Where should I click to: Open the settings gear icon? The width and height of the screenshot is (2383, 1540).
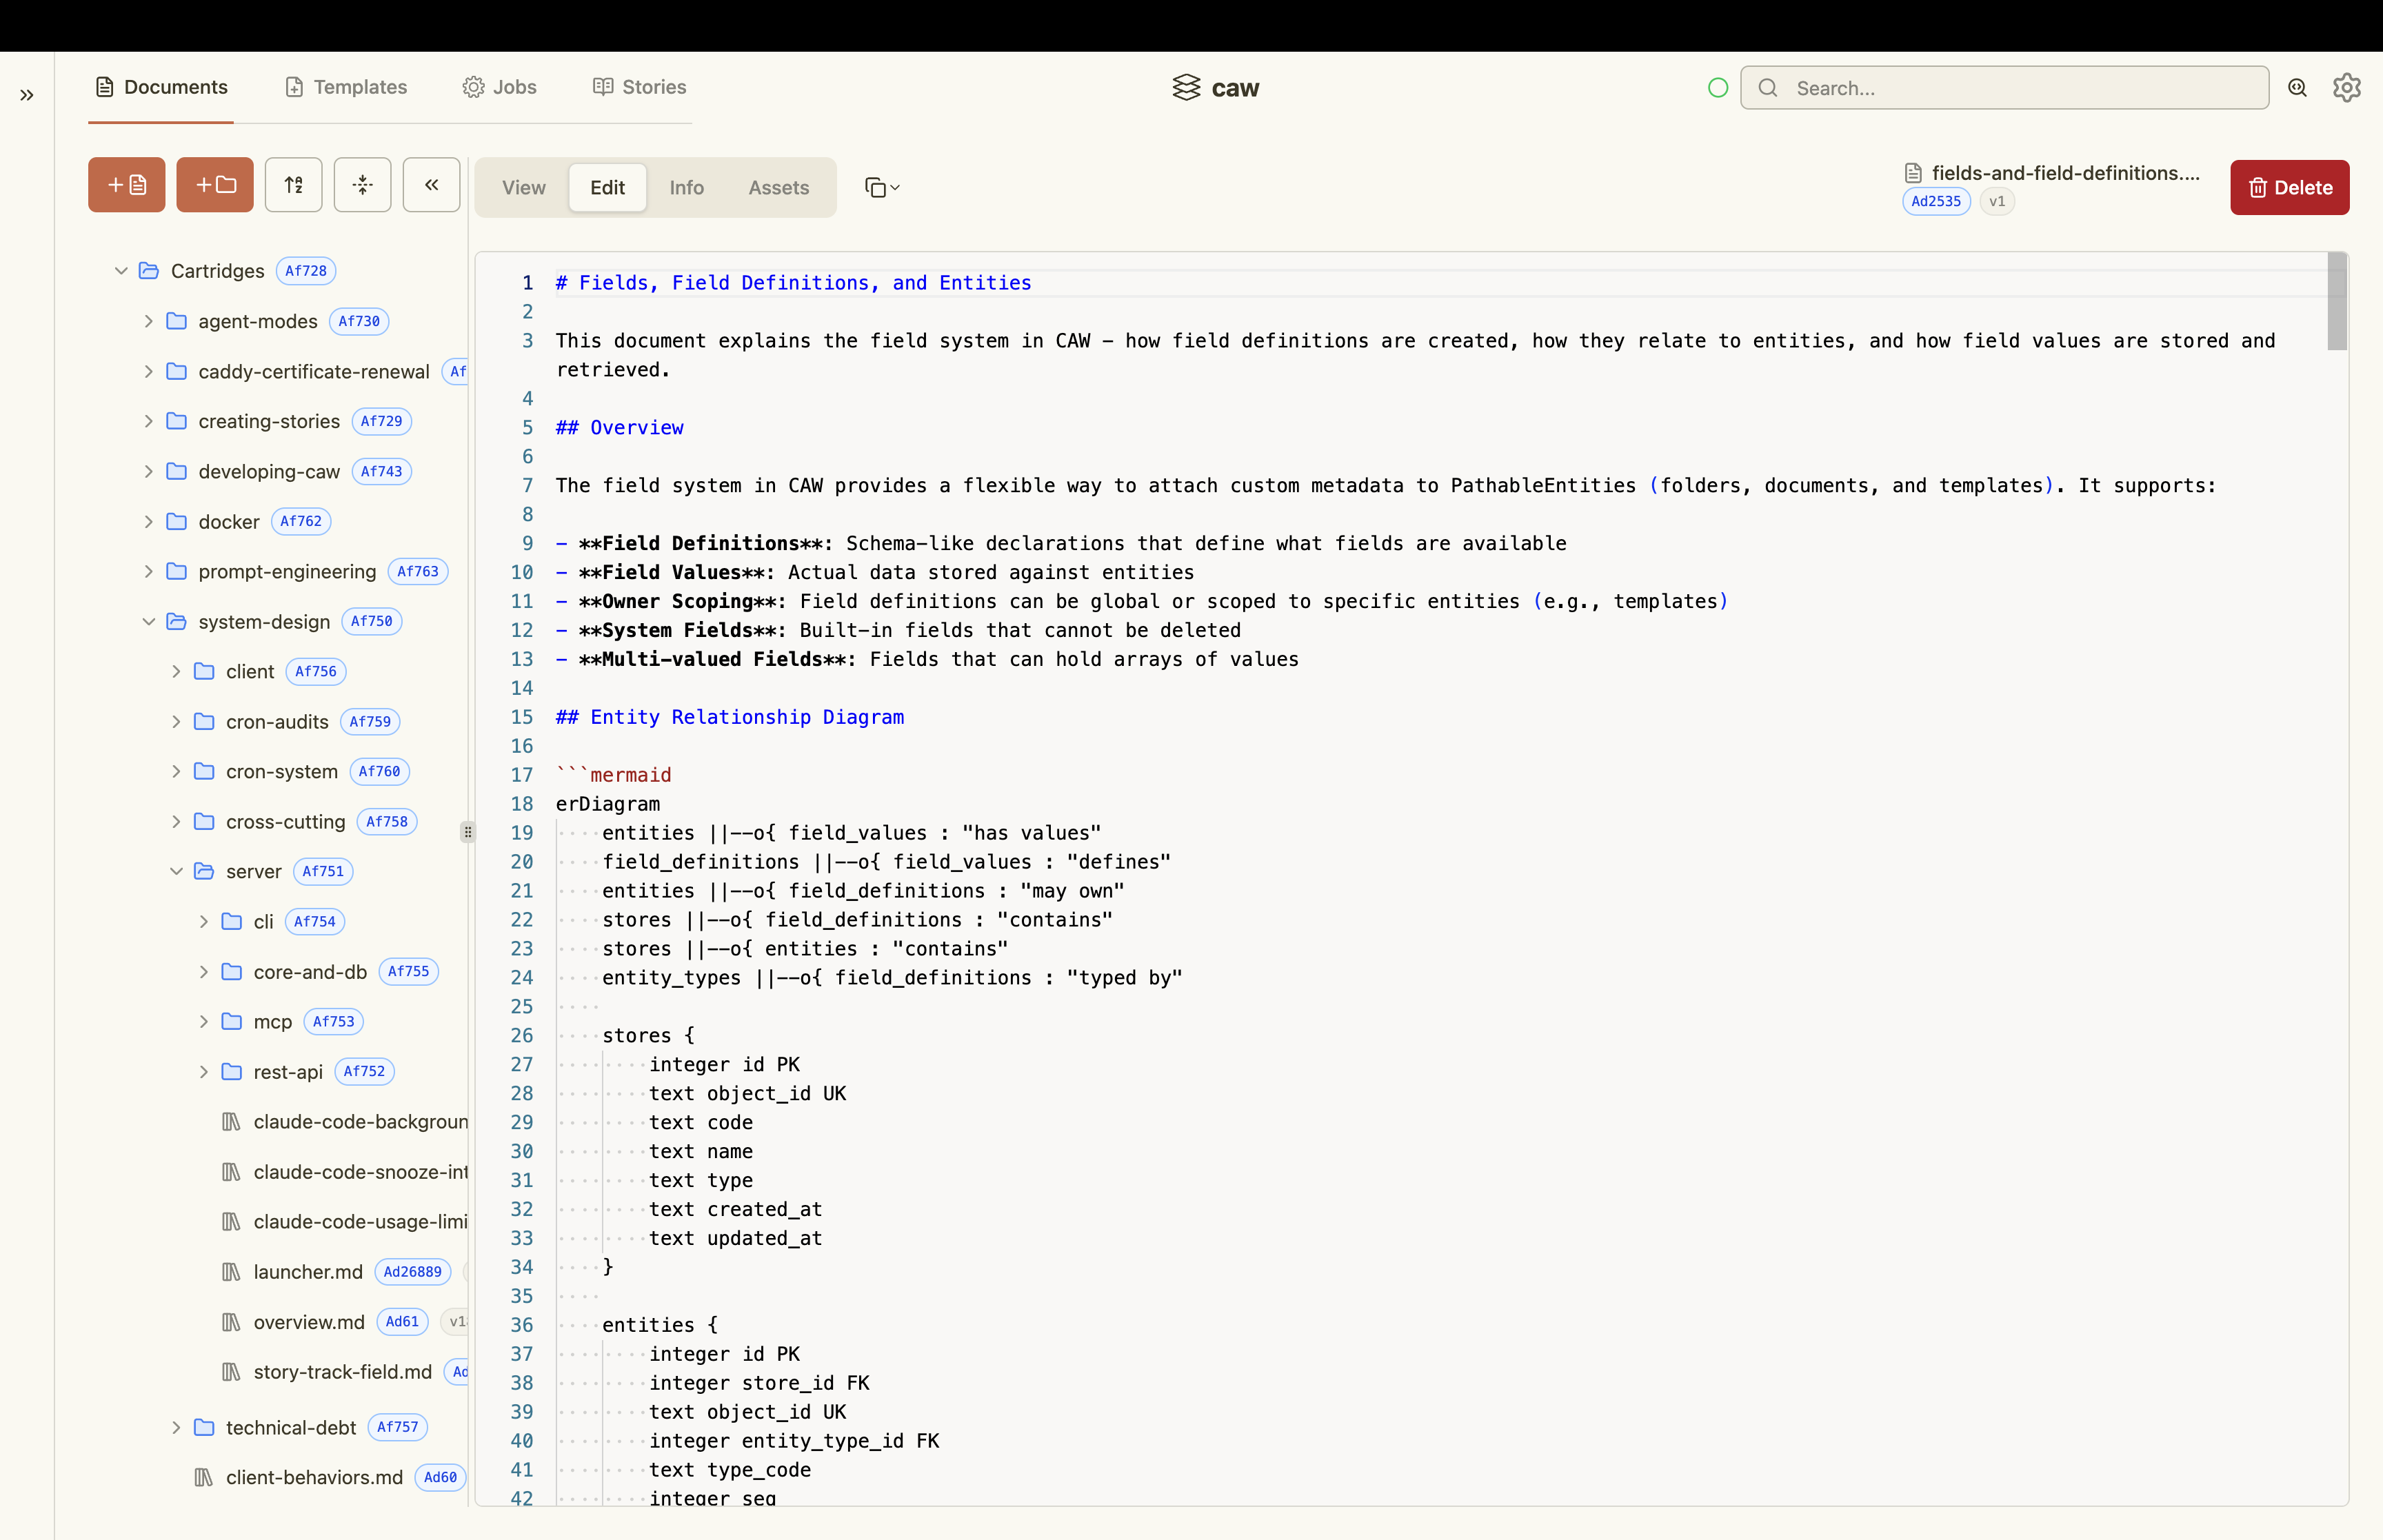pyautogui.click(x=2347, y=88)
